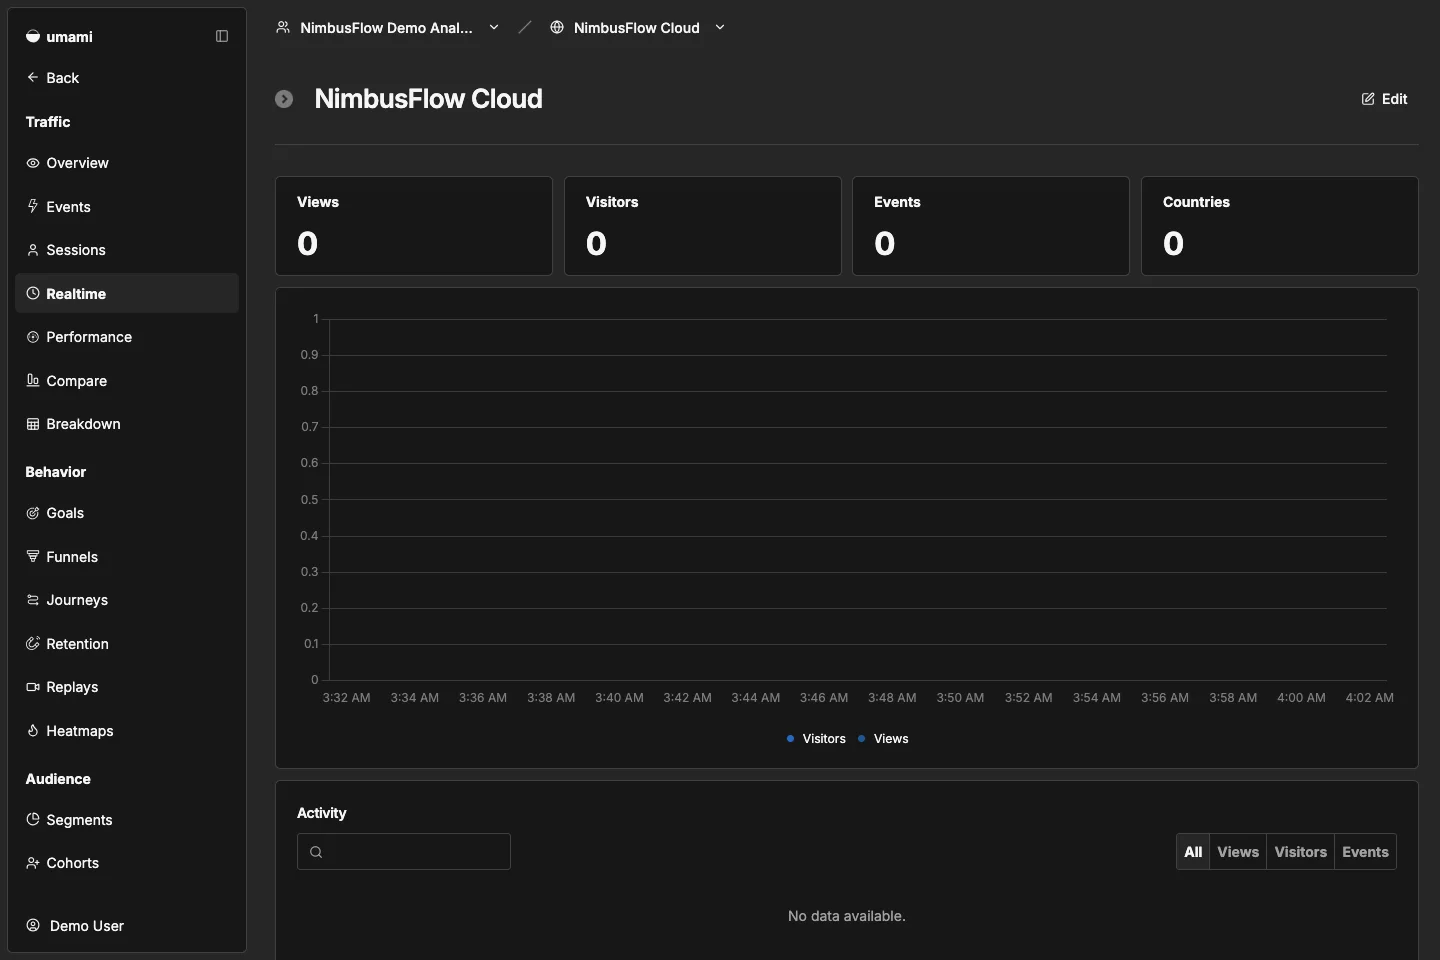Click the Retention icon
This screenshot has height=960, width=1440.
coord(33,643)
